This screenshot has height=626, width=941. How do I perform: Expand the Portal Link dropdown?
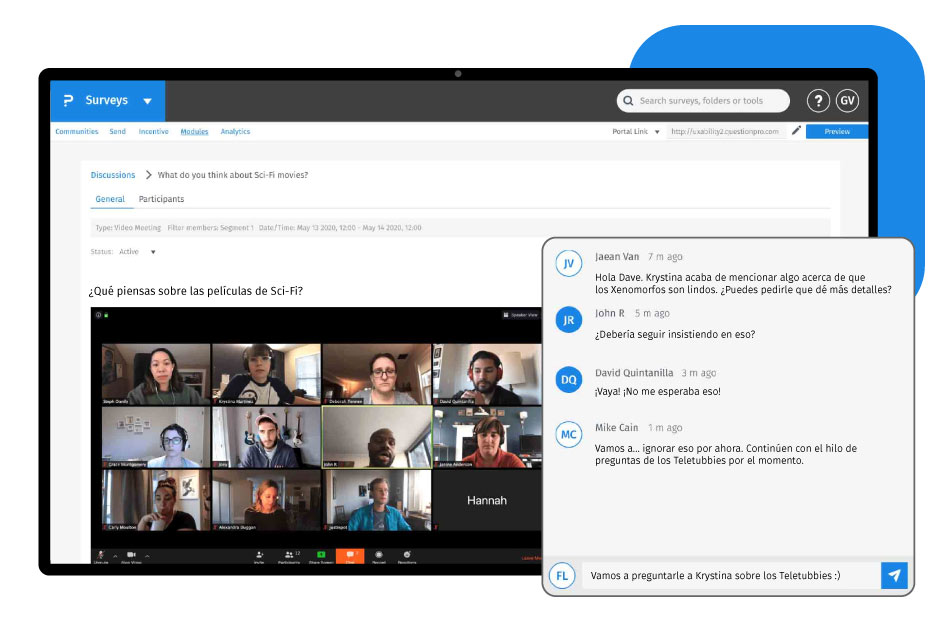point(657,132)
